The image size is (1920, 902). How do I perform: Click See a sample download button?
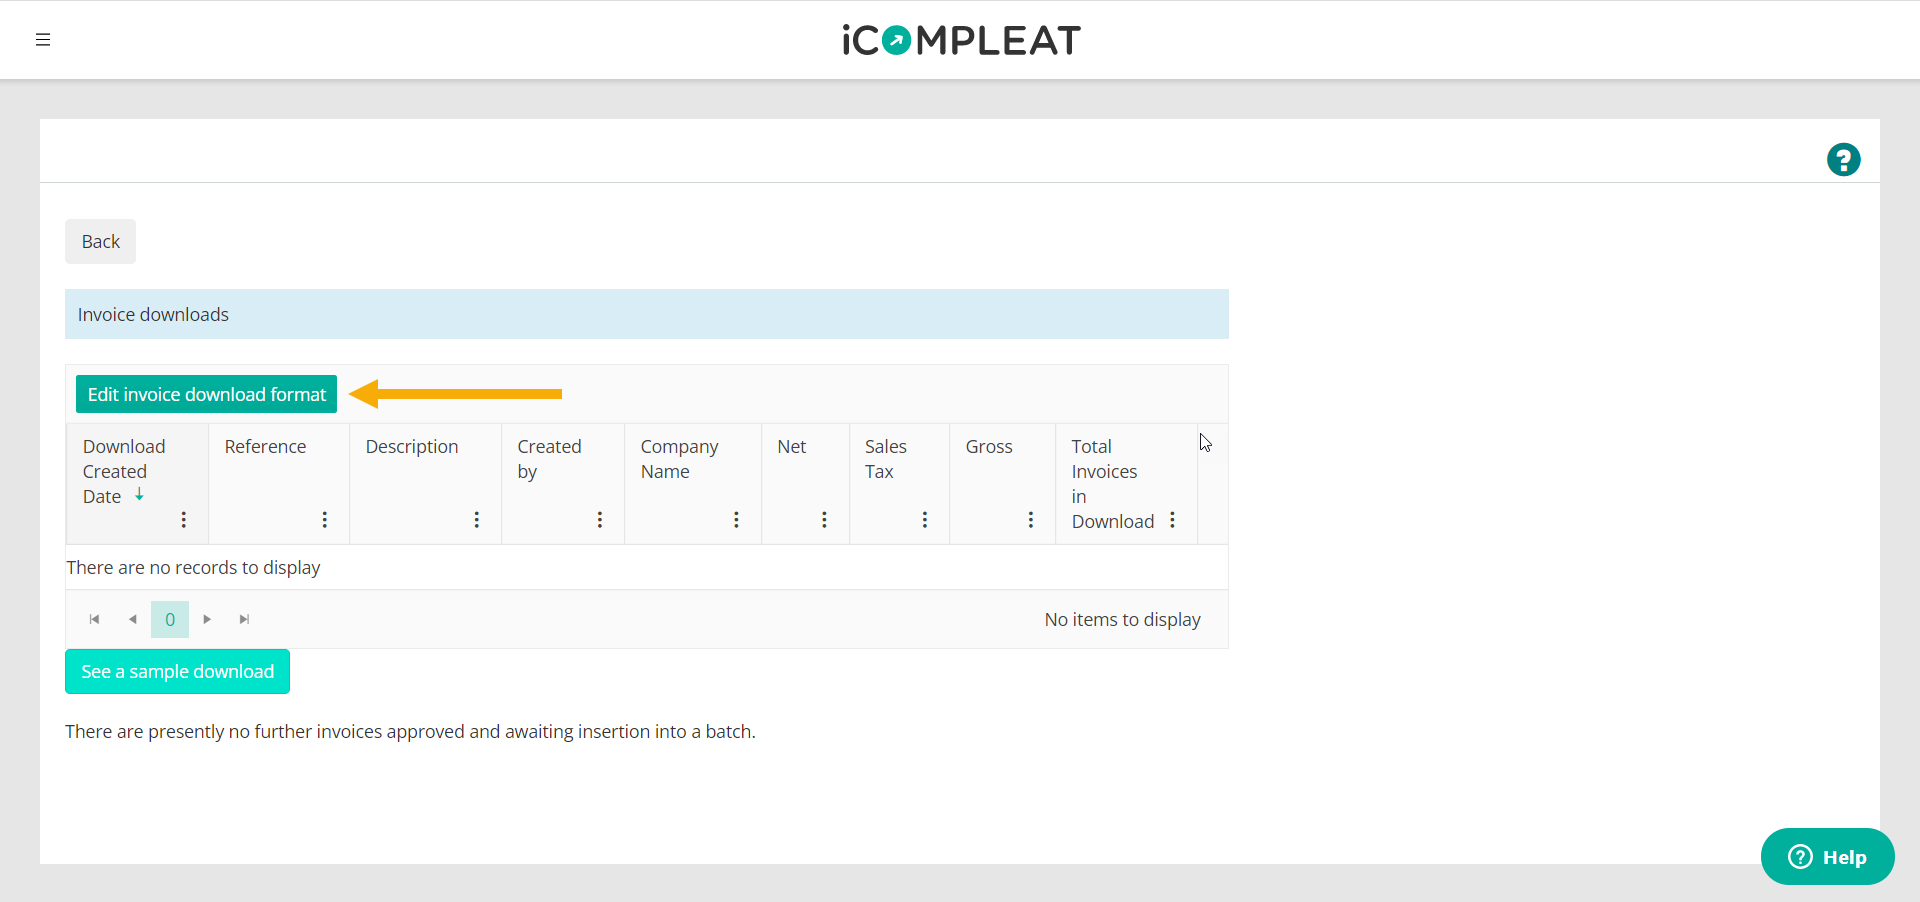coord(178,672)
